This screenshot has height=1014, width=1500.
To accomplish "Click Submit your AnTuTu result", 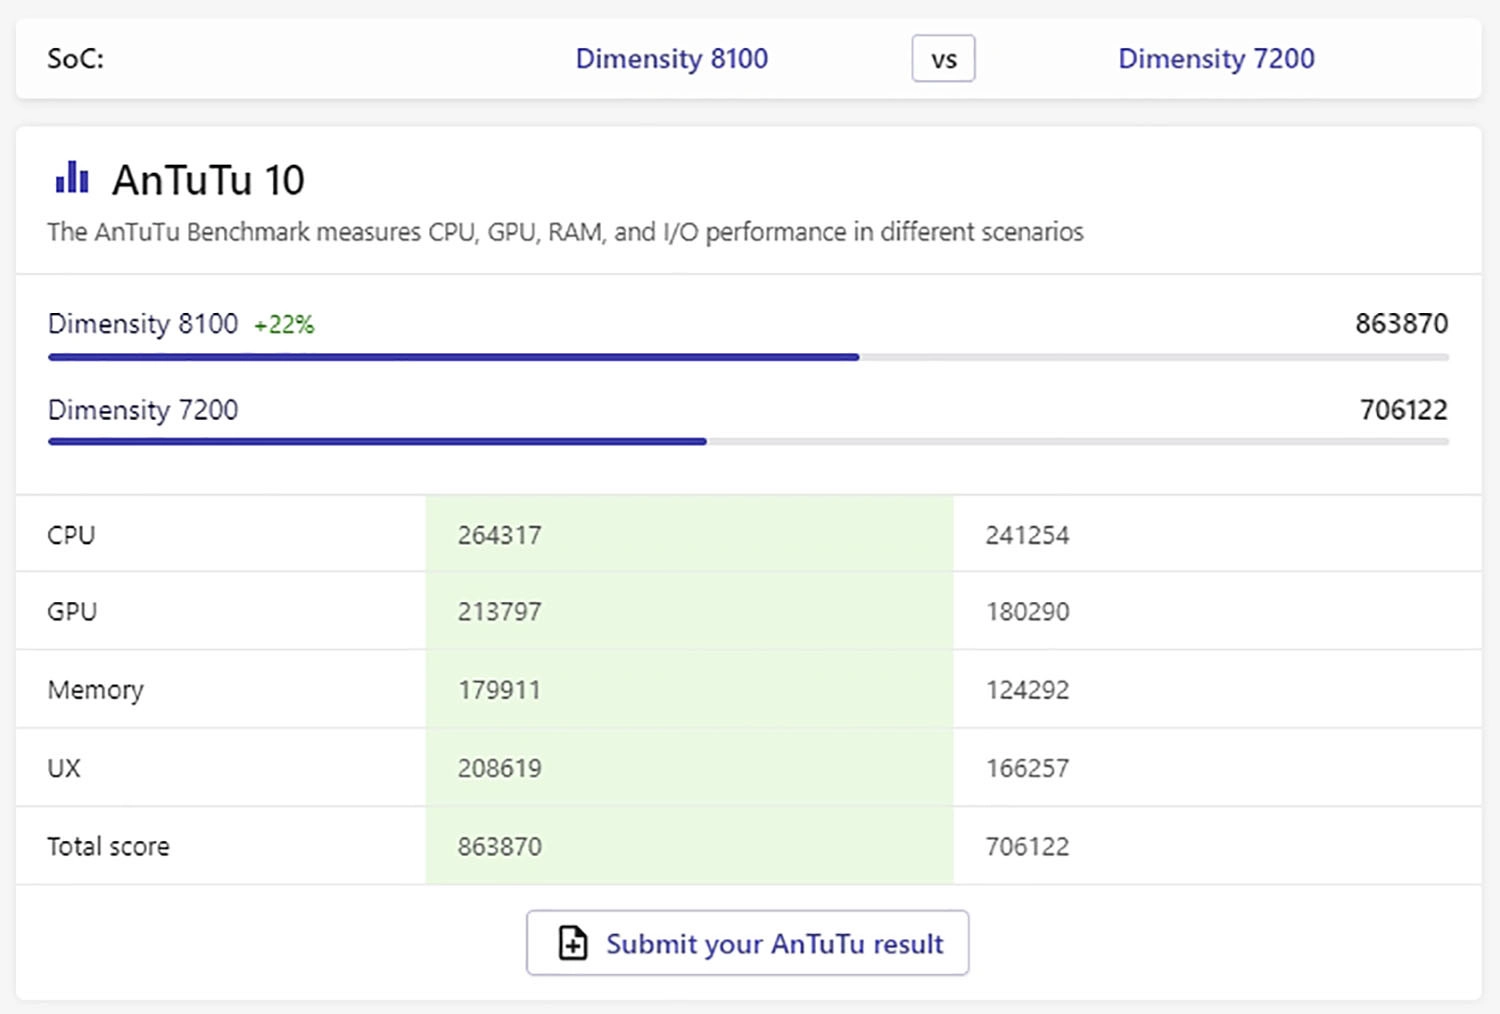I will [748, 943].
